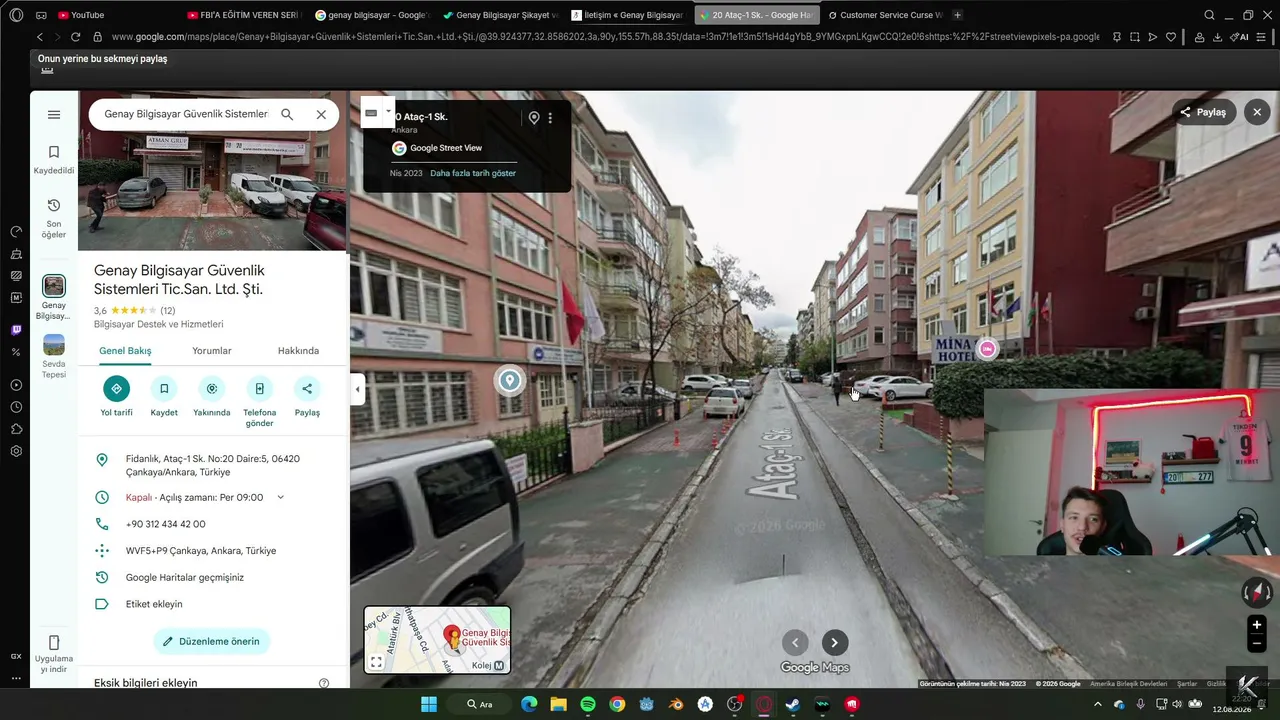This screenshot has height=720, width=1280.
Task: Click the location pin icon in Street View card
Action: [534, 118]
